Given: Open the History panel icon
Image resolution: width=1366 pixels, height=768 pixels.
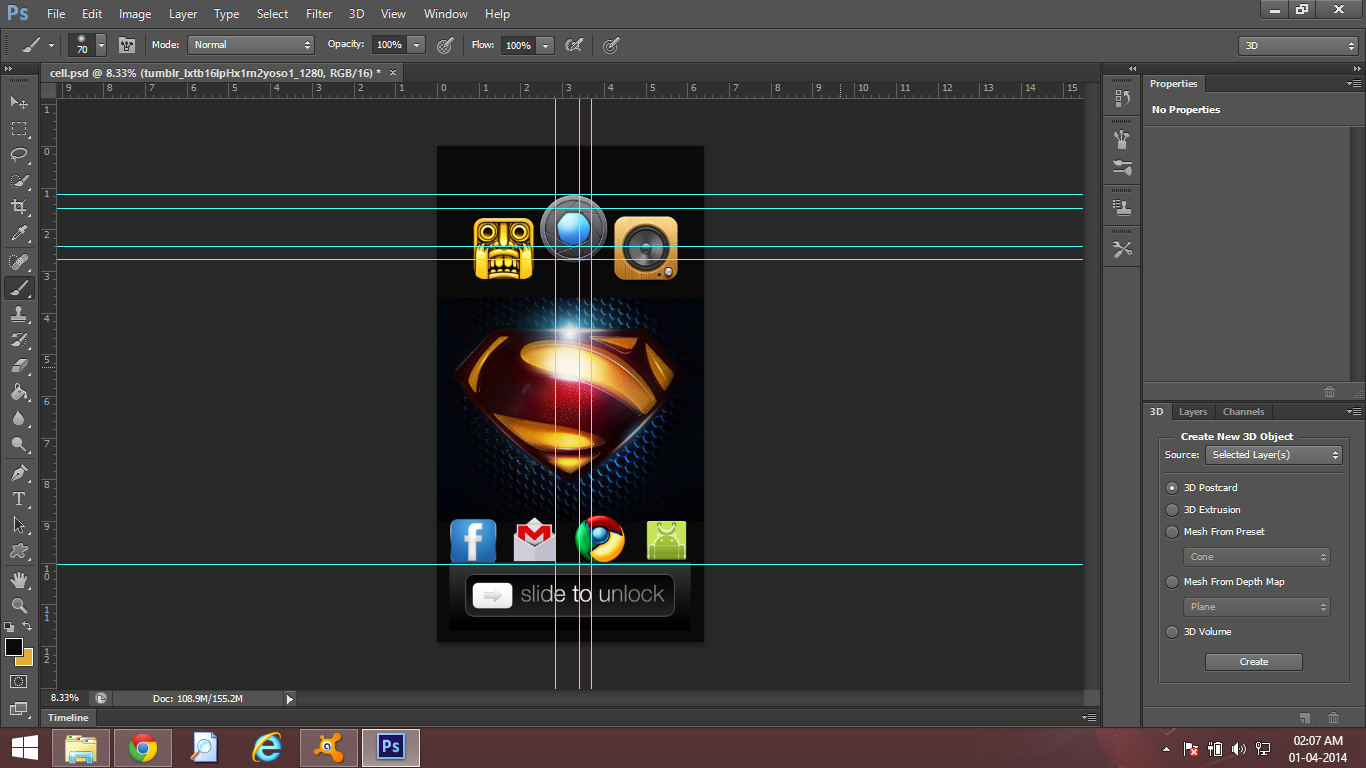Looking at the screenshot, I should point(1122,99).
